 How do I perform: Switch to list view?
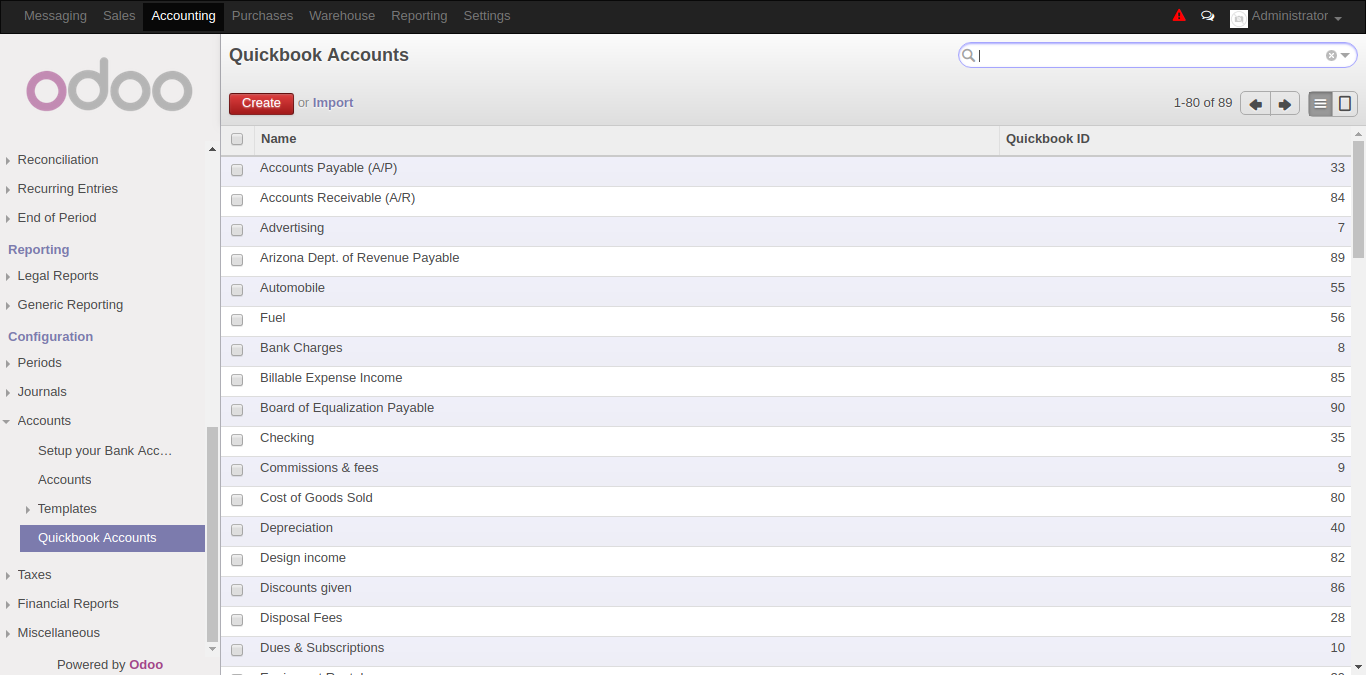click(1321, 104)
